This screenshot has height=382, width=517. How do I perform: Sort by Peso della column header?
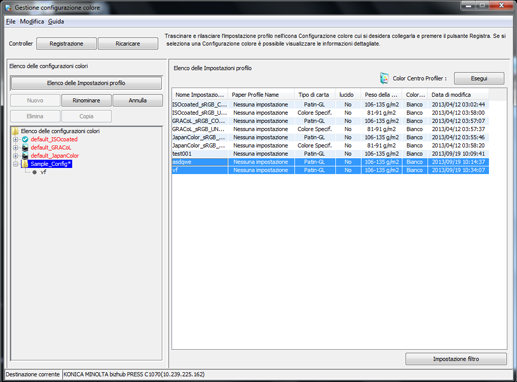point(381,95)
